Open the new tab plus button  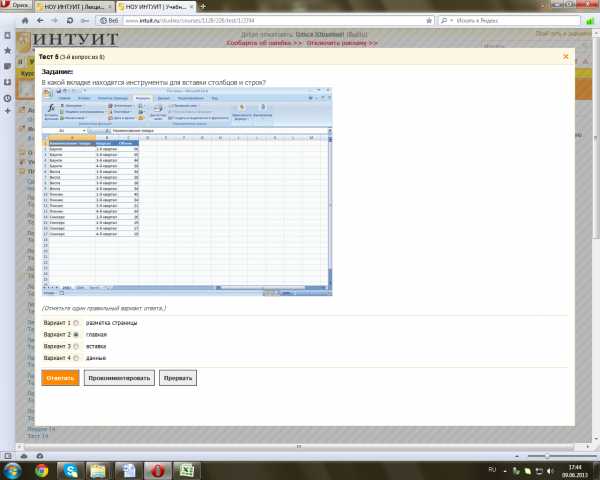tap(203, 6)
